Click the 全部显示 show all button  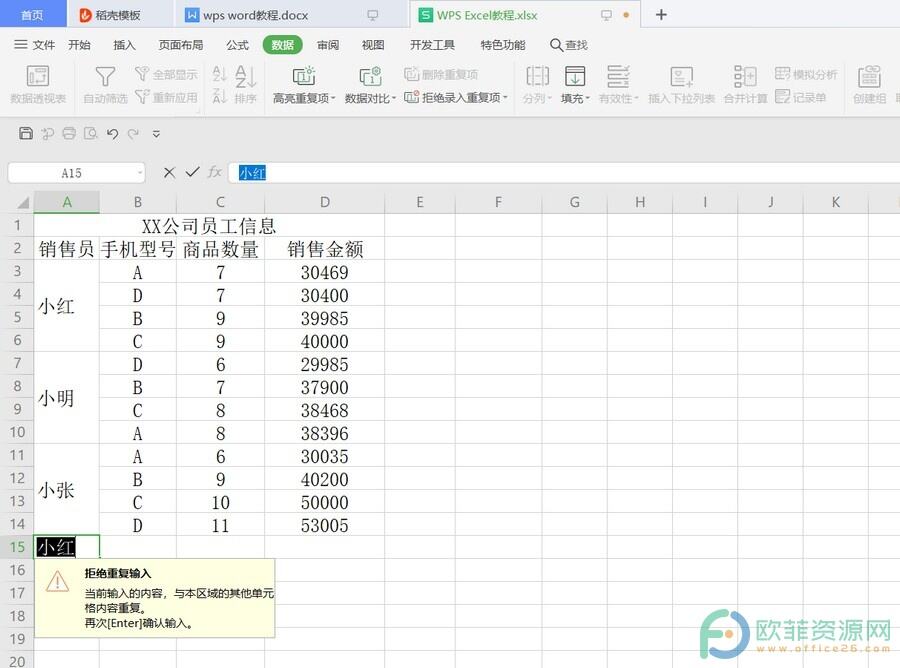[x=166, y=74]
